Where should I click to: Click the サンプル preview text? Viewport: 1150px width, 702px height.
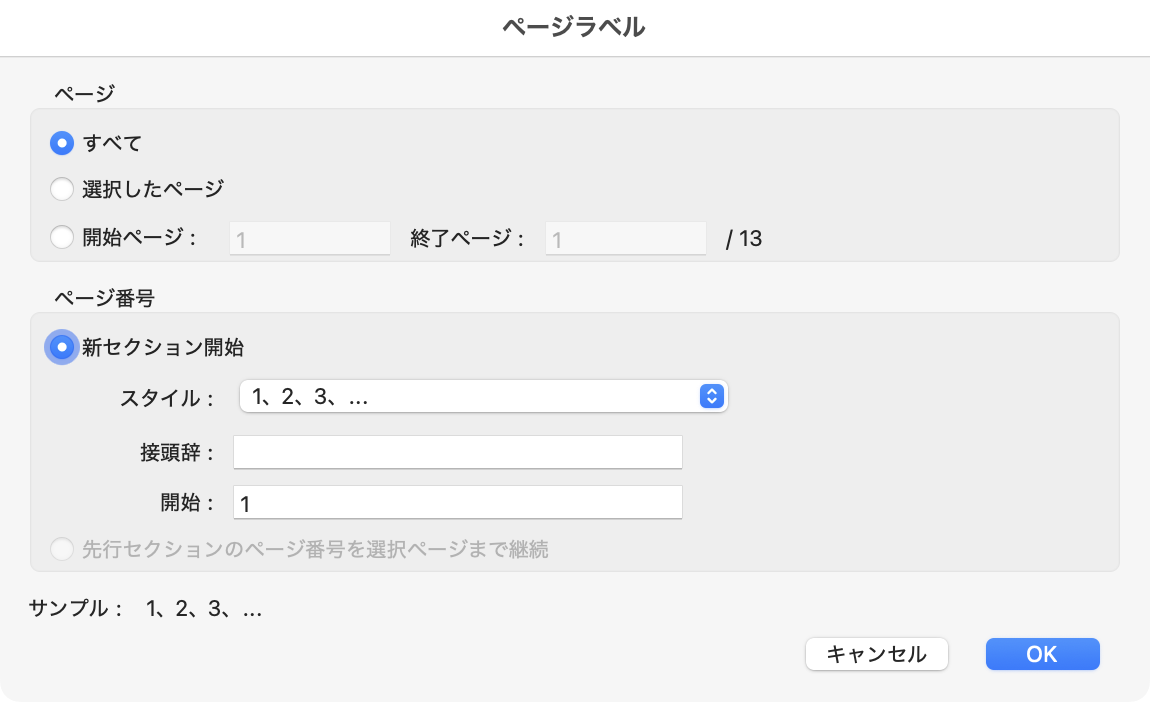pos(204,608)
